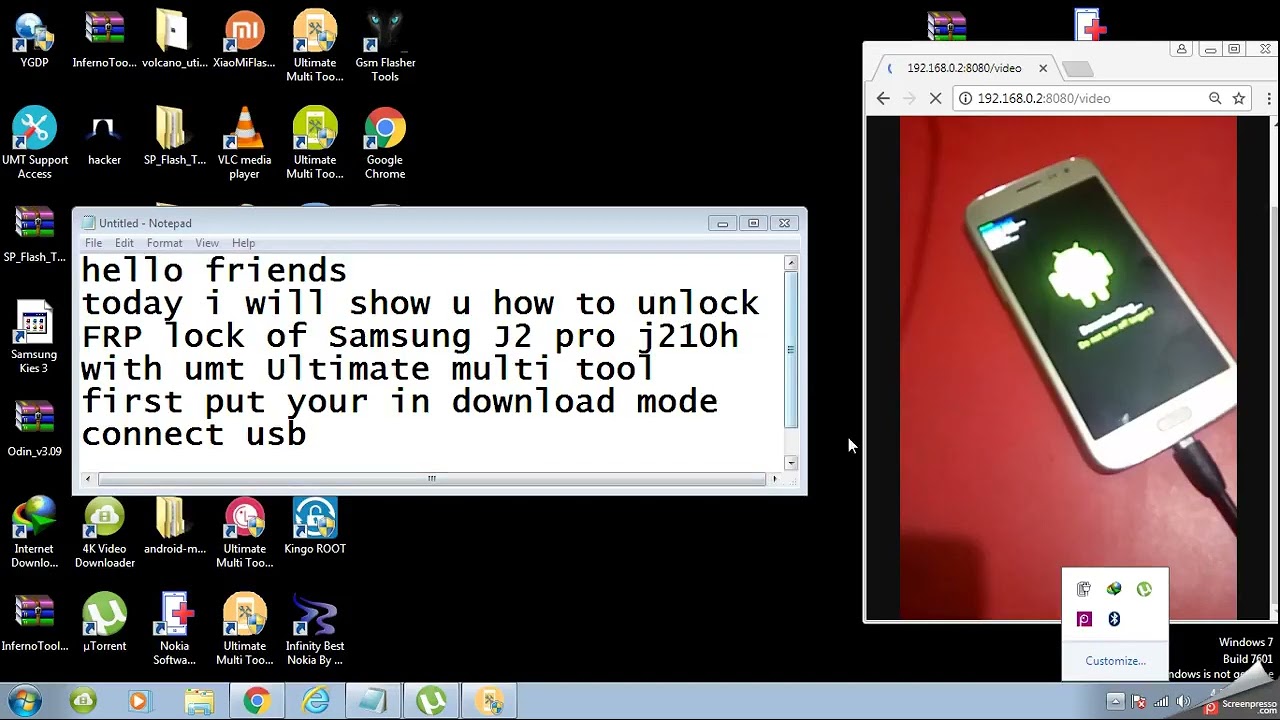Screen dimensions: 1280x720
Task: Click the Notepad horizontal scrollbar thumb
Action: click(432, 479)
